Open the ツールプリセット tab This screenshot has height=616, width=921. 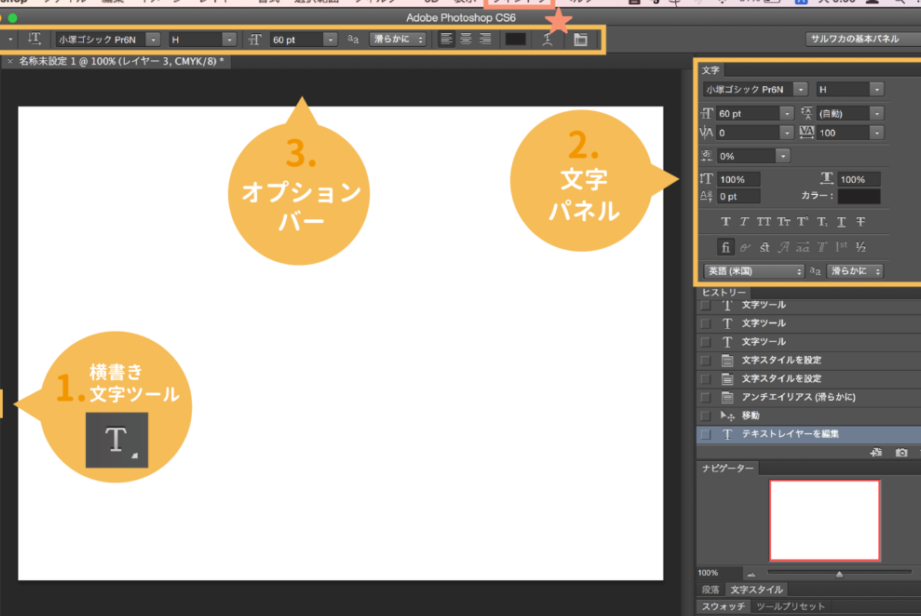click(791, 607)
